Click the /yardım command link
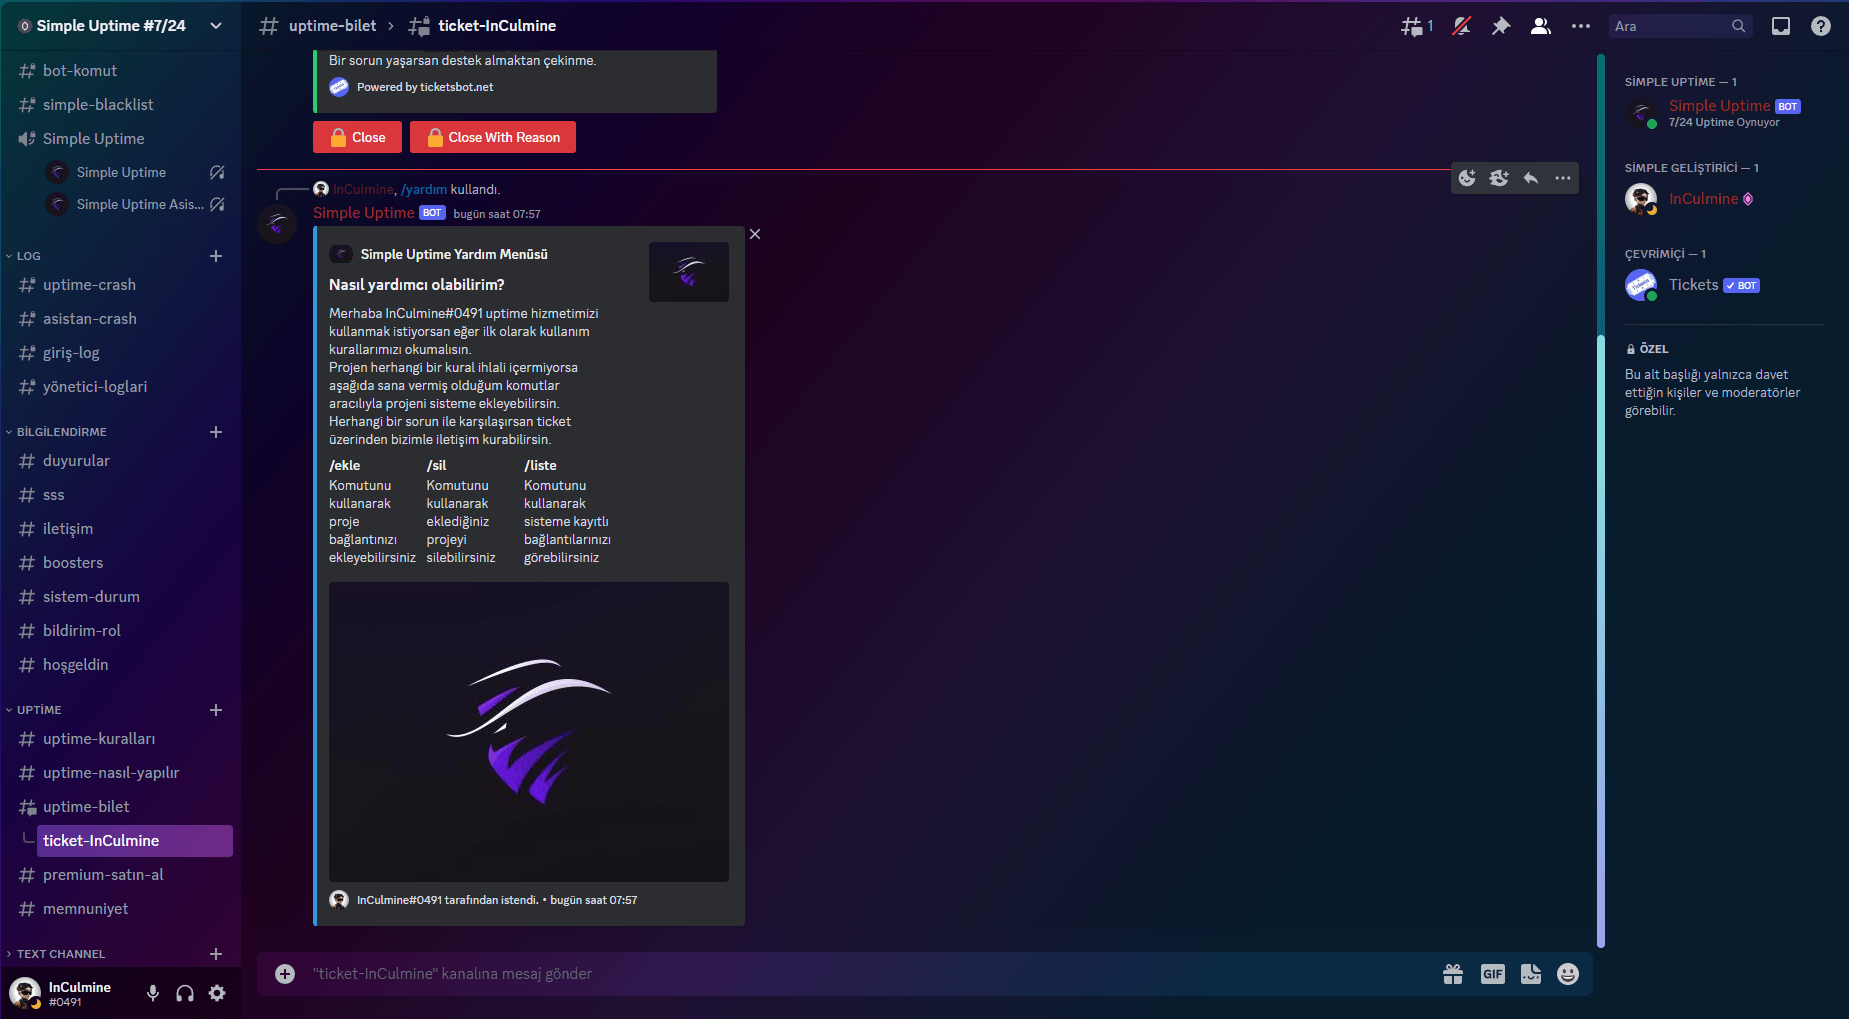 tap(424, 189)
